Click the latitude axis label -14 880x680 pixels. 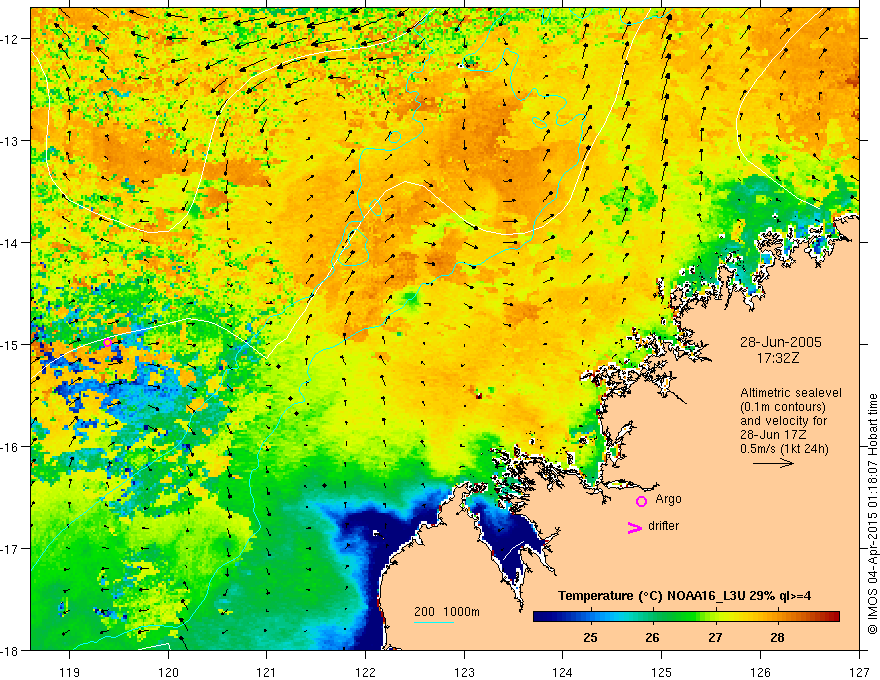click(x=10, y=243)
